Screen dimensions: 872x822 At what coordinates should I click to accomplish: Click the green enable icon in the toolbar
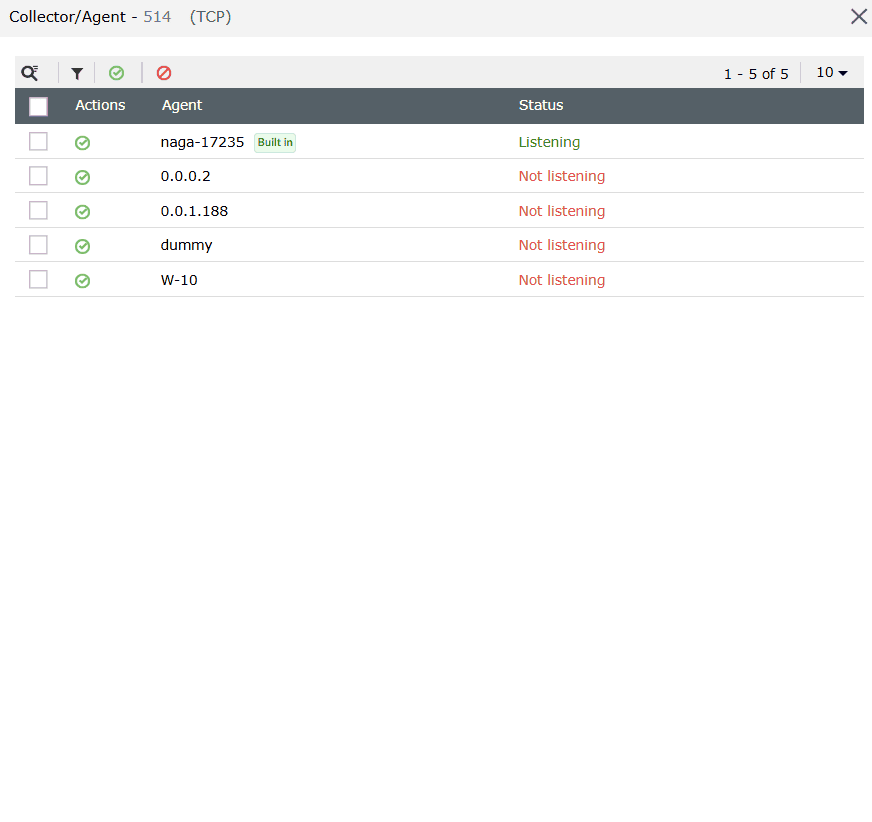pyautogui.click(x=117, y=72)
